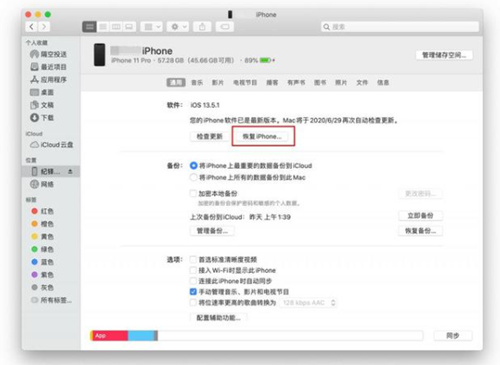Go forward with the right arrow button
Screen dimensions: 500x365
[x=44, y=27]
